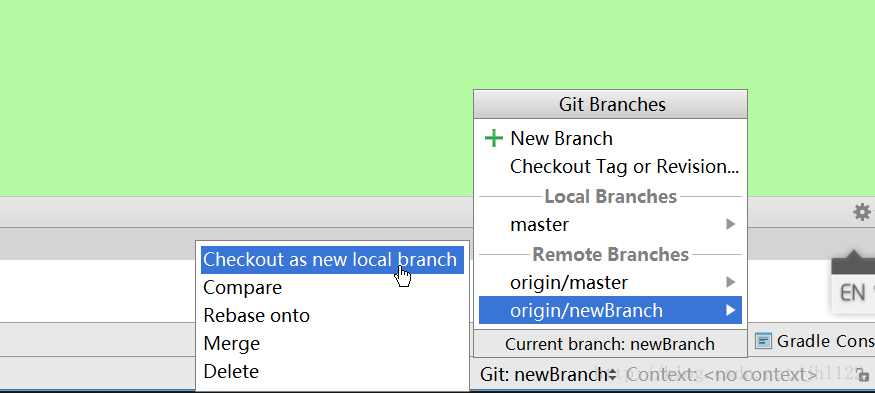
Task: Expand the origin/newBranch submenu arrow
Action: point(730,310)
